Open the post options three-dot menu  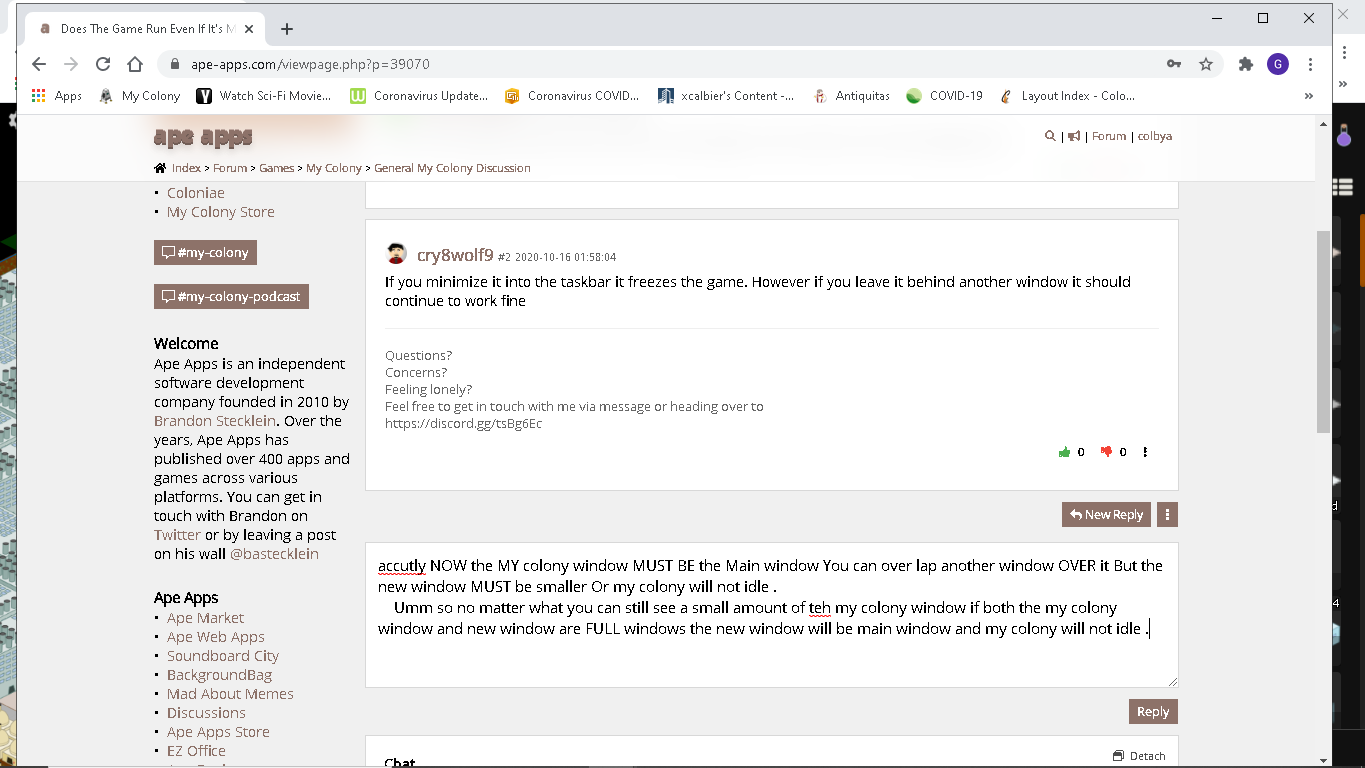coord(1145,452)
